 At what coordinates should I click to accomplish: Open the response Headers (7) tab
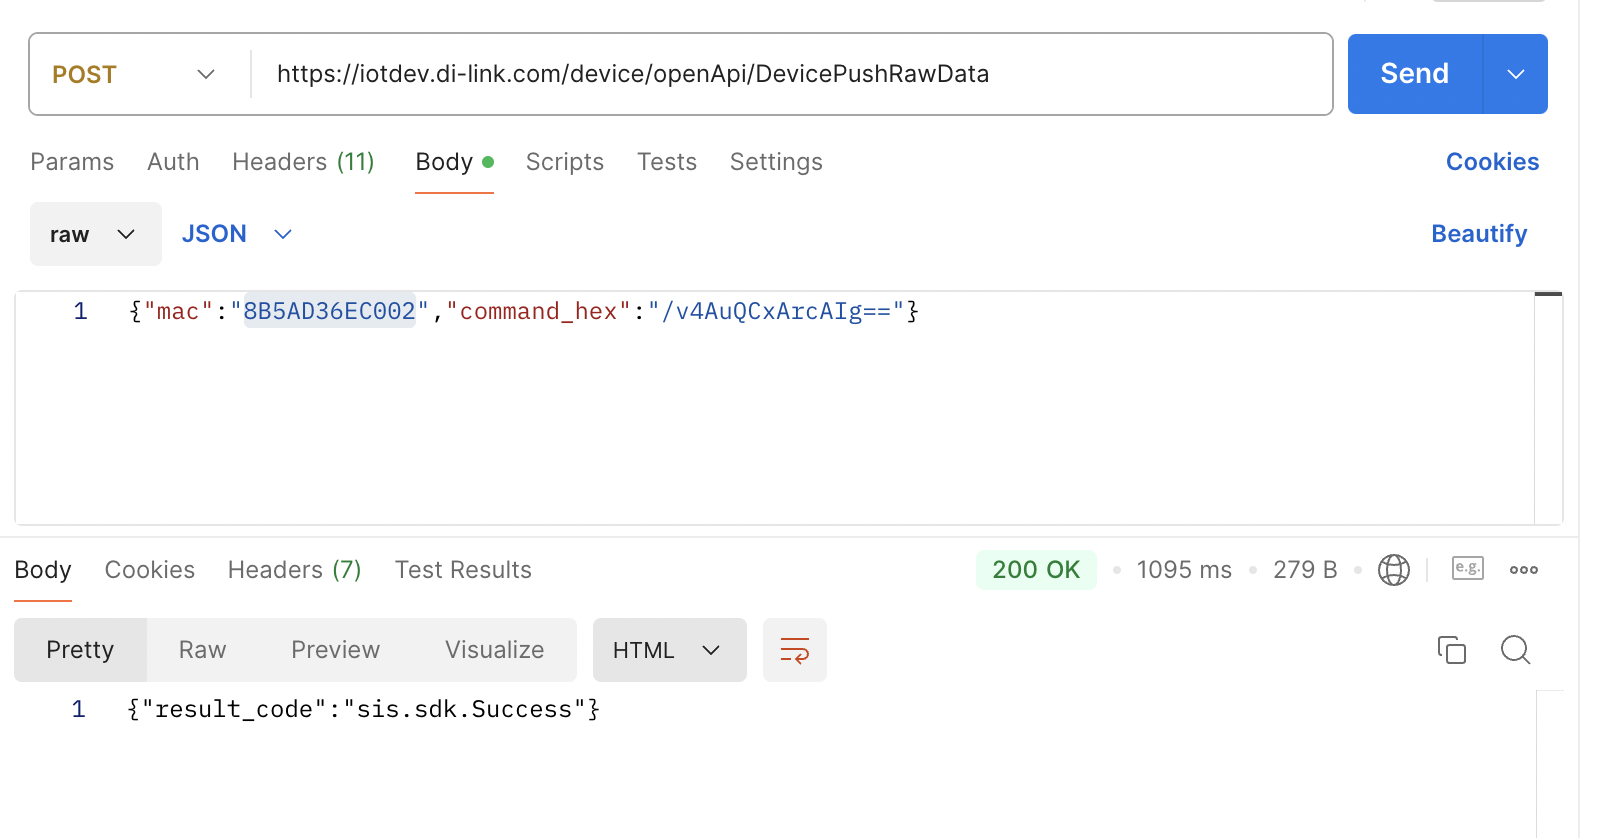click(294, 570)
